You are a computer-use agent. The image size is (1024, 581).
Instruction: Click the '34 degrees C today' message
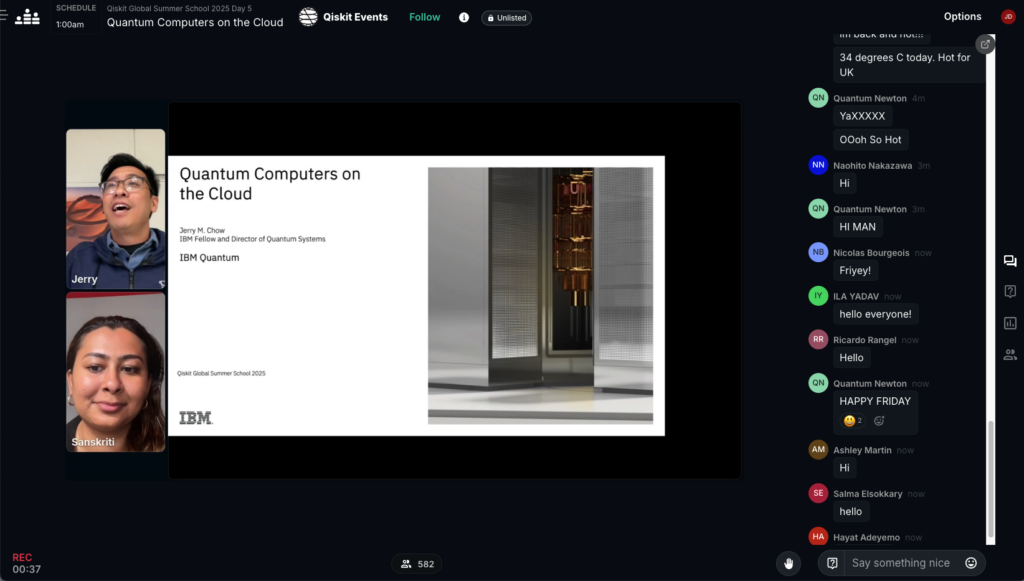click(x=908, y=65)
